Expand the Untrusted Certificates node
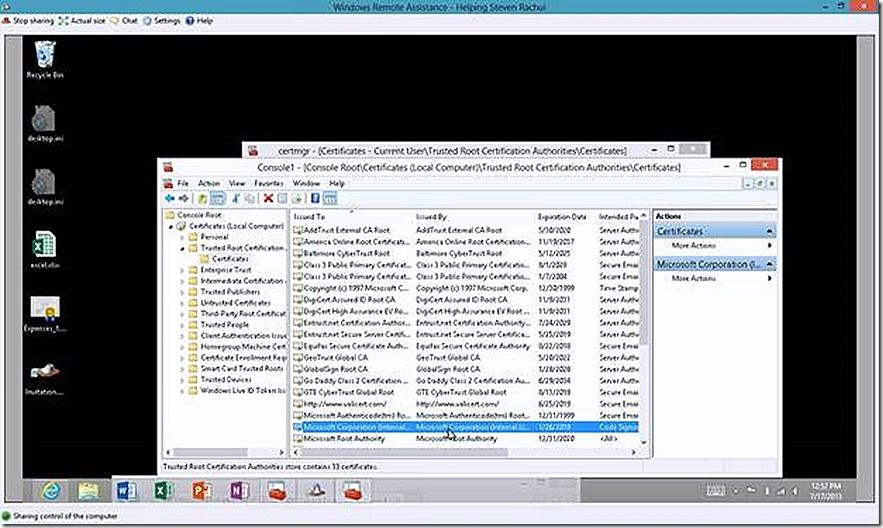 pos(182,303)
